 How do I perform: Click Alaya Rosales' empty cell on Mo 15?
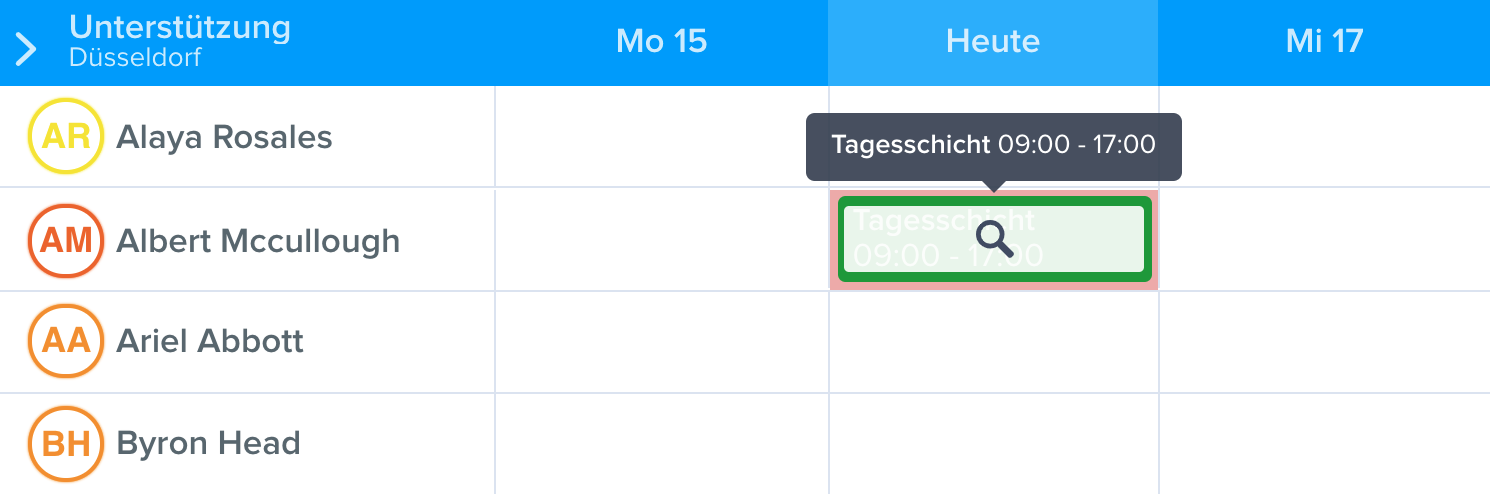coord(662,137)
